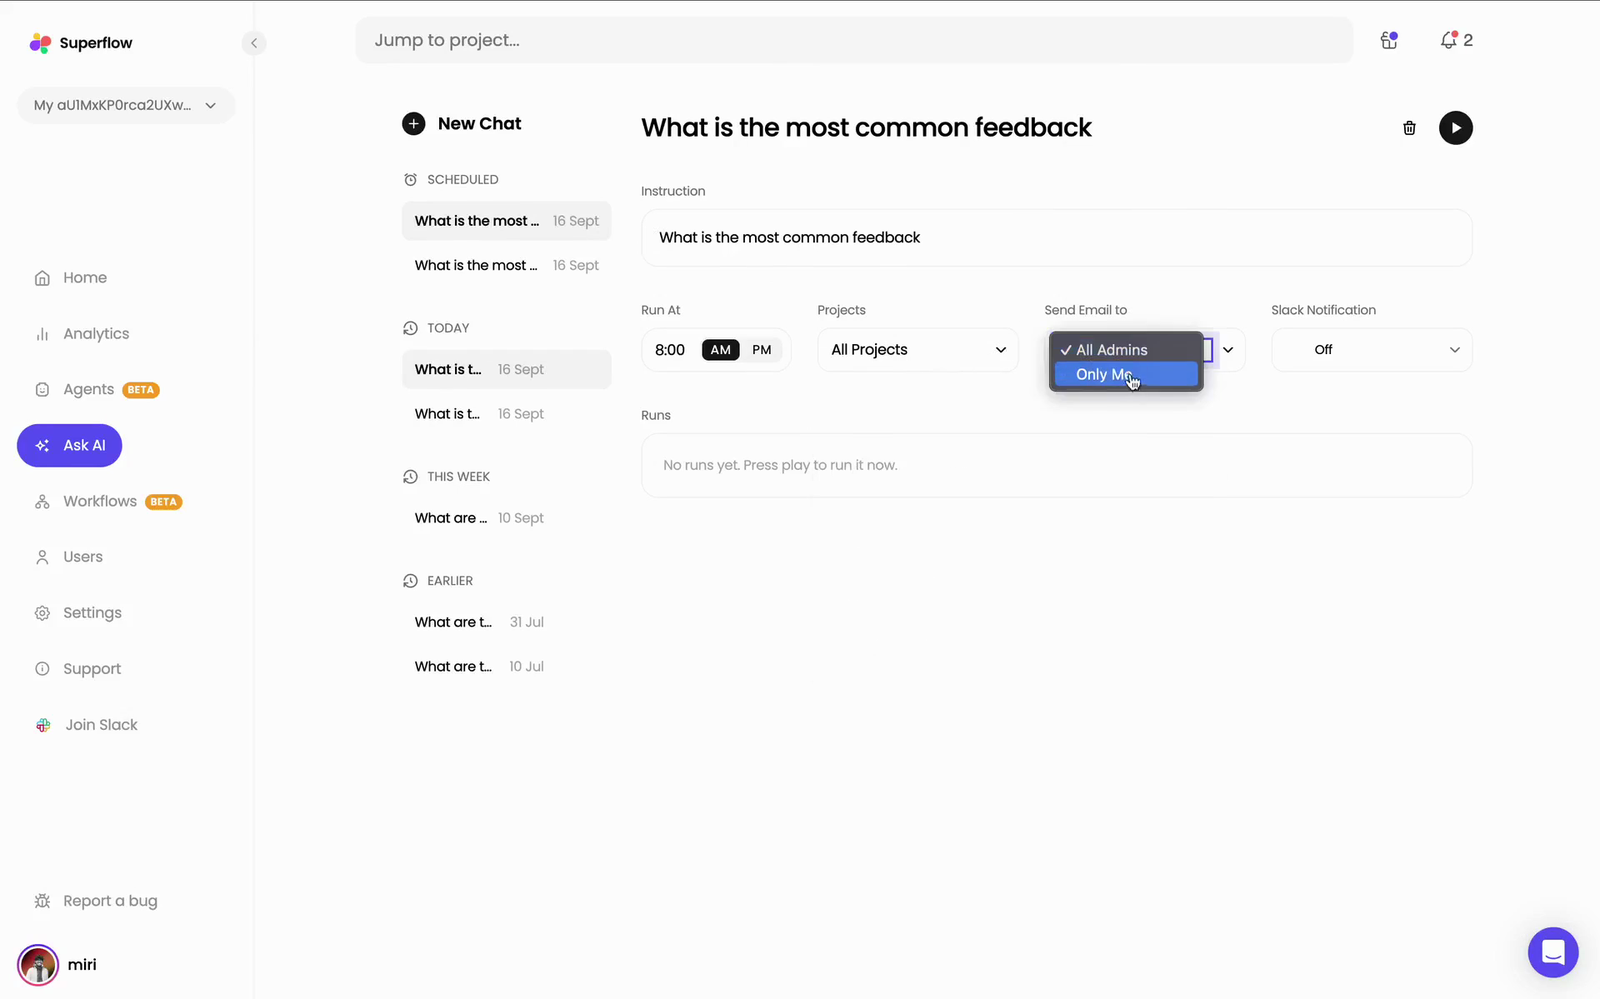Click the 'What is the most common feedback' title

[866, 128]
